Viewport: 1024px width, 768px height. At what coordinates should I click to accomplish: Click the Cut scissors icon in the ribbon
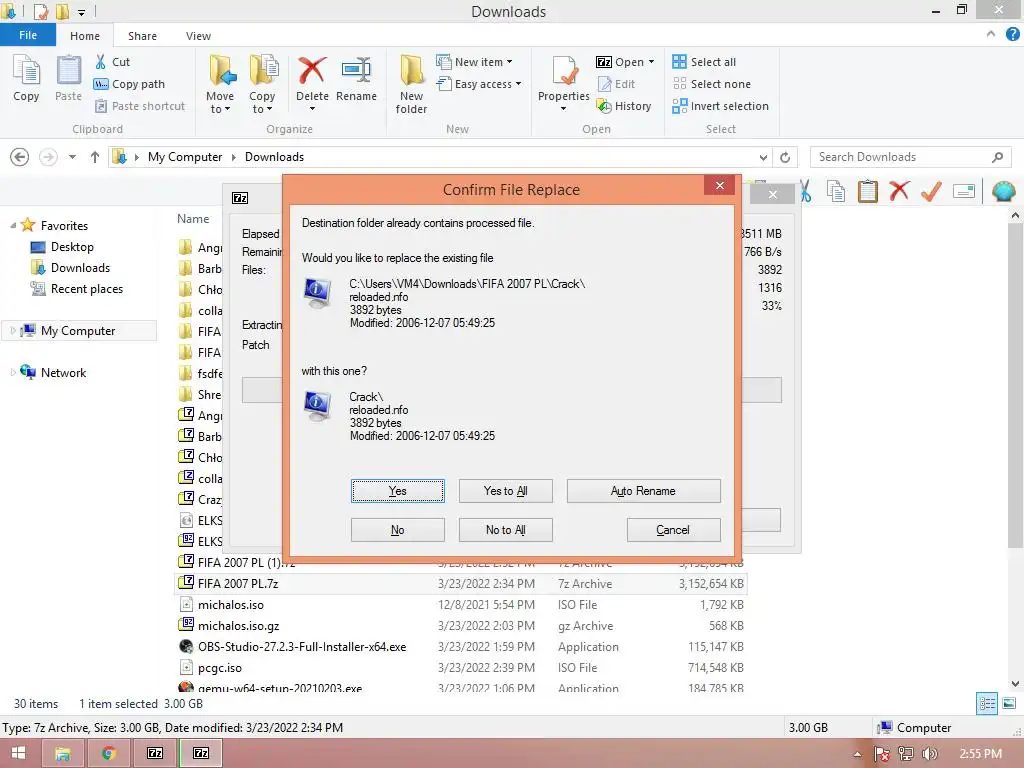pyautogui.click(x=101, y=62)
